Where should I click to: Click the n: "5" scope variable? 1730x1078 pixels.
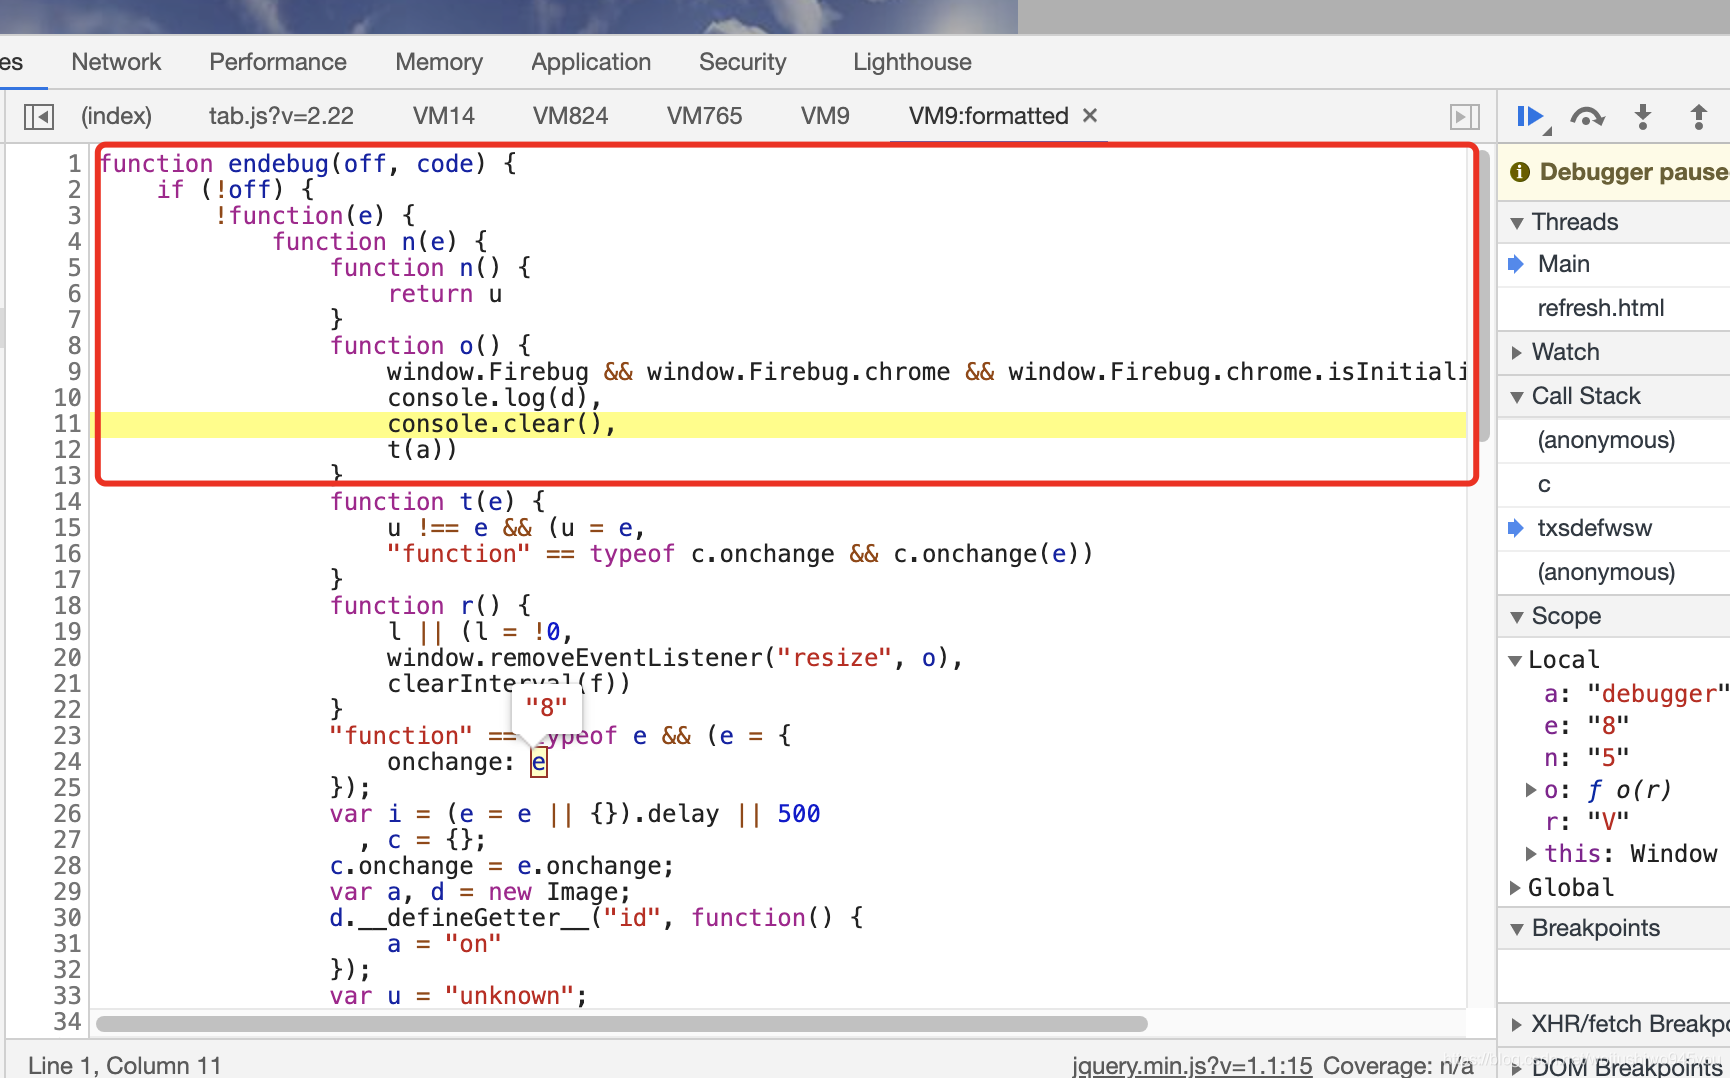click(1586, 758)
